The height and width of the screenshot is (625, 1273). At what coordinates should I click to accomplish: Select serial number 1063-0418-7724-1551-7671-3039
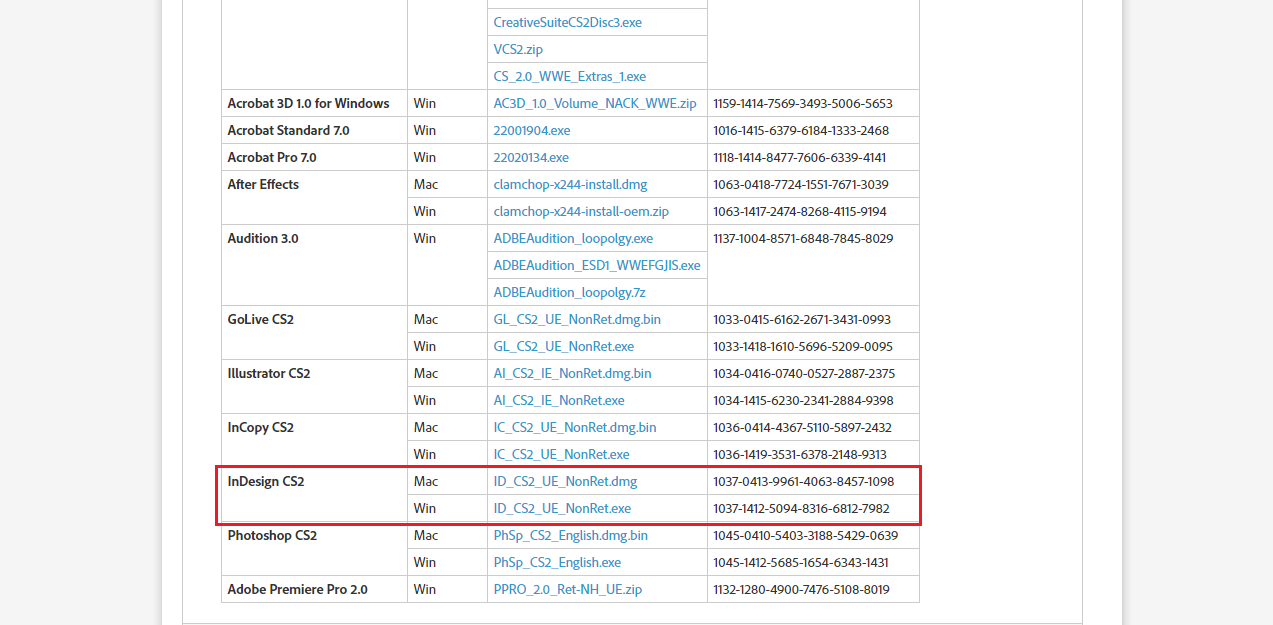(801, 184)
